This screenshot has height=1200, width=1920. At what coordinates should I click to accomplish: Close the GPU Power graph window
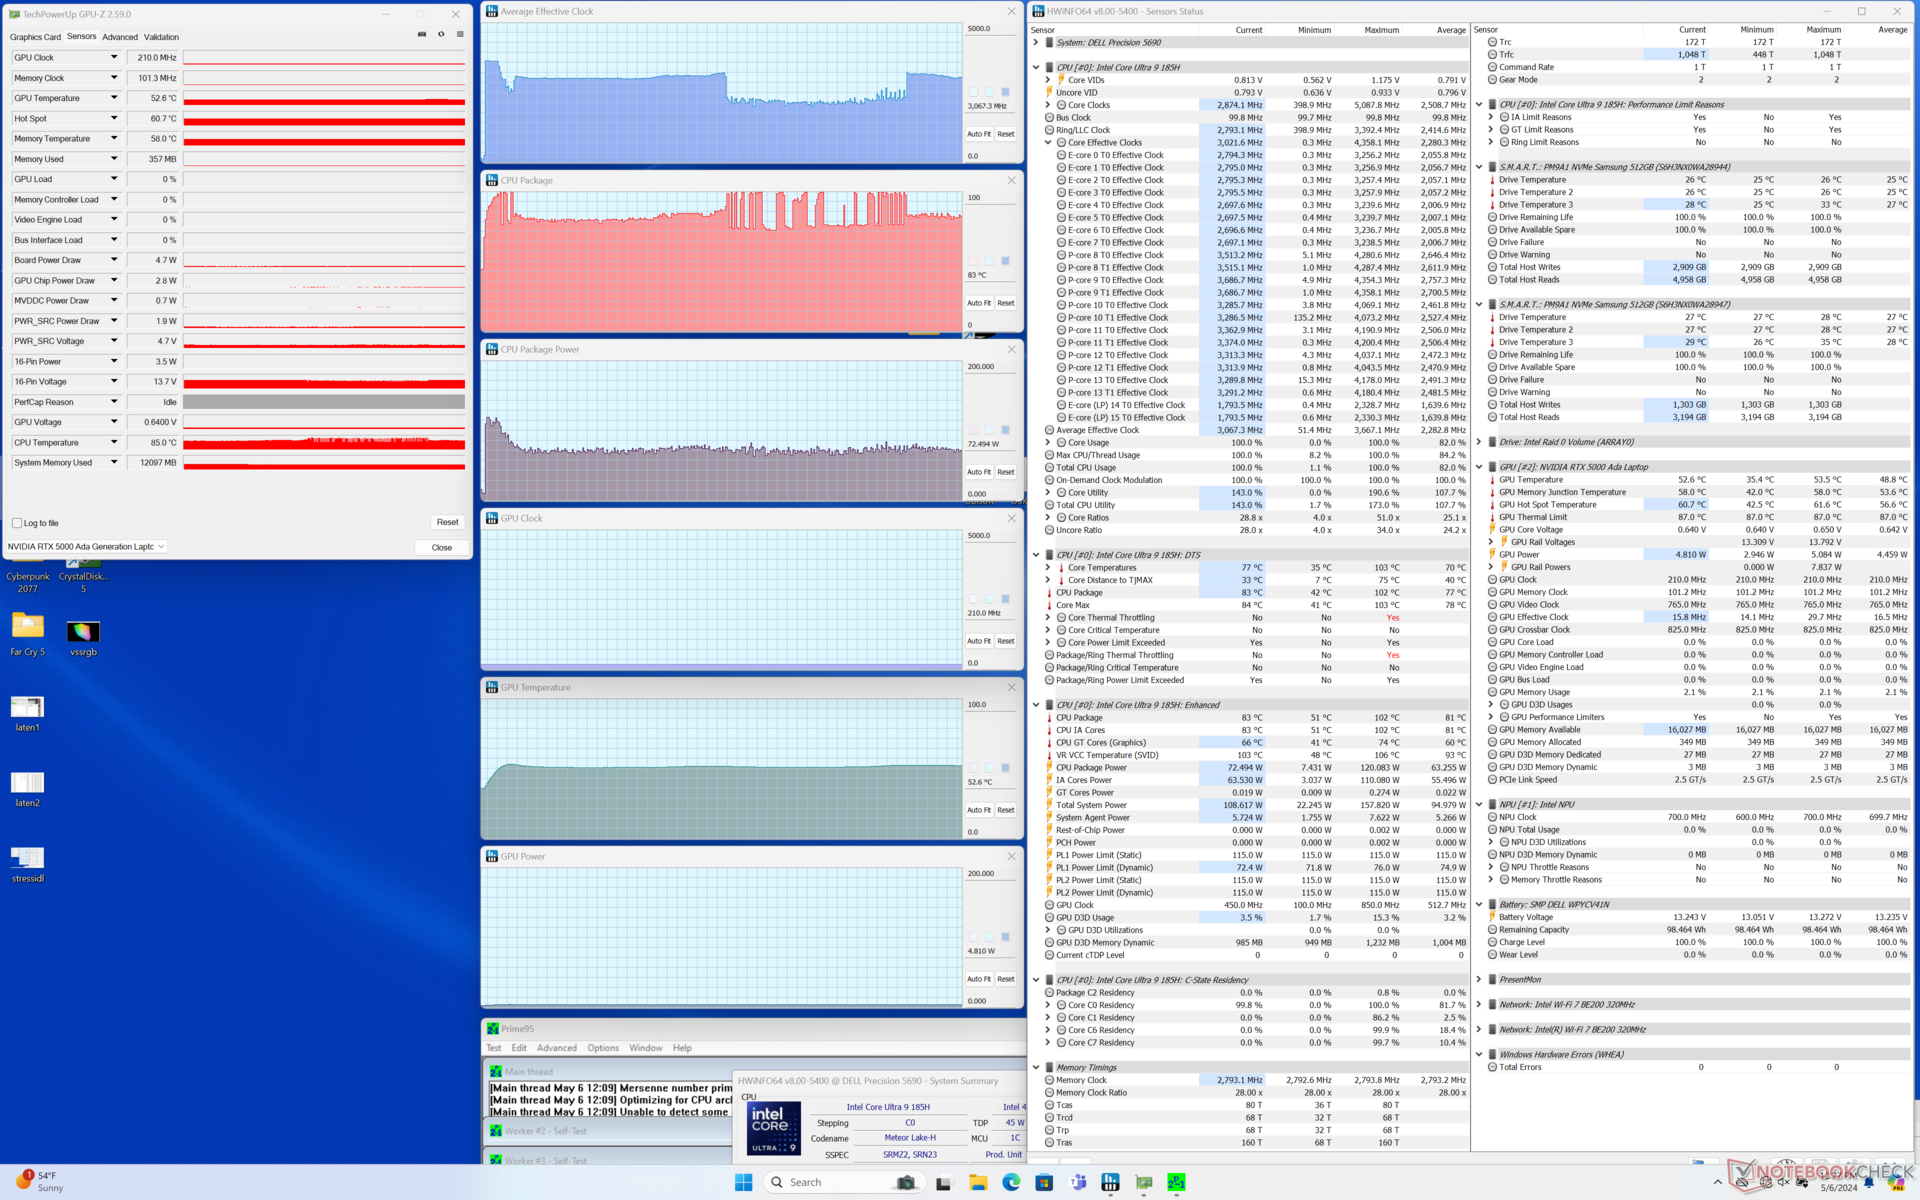coord(1011,857)
